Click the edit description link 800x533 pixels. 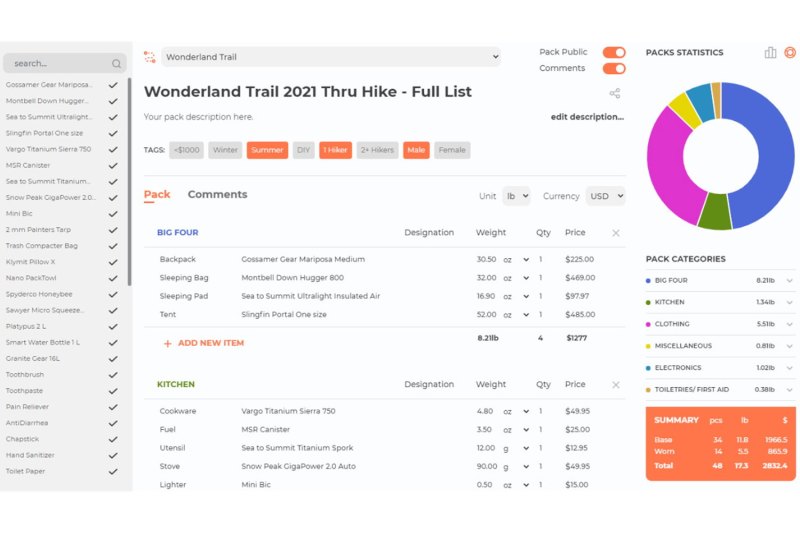587,117
